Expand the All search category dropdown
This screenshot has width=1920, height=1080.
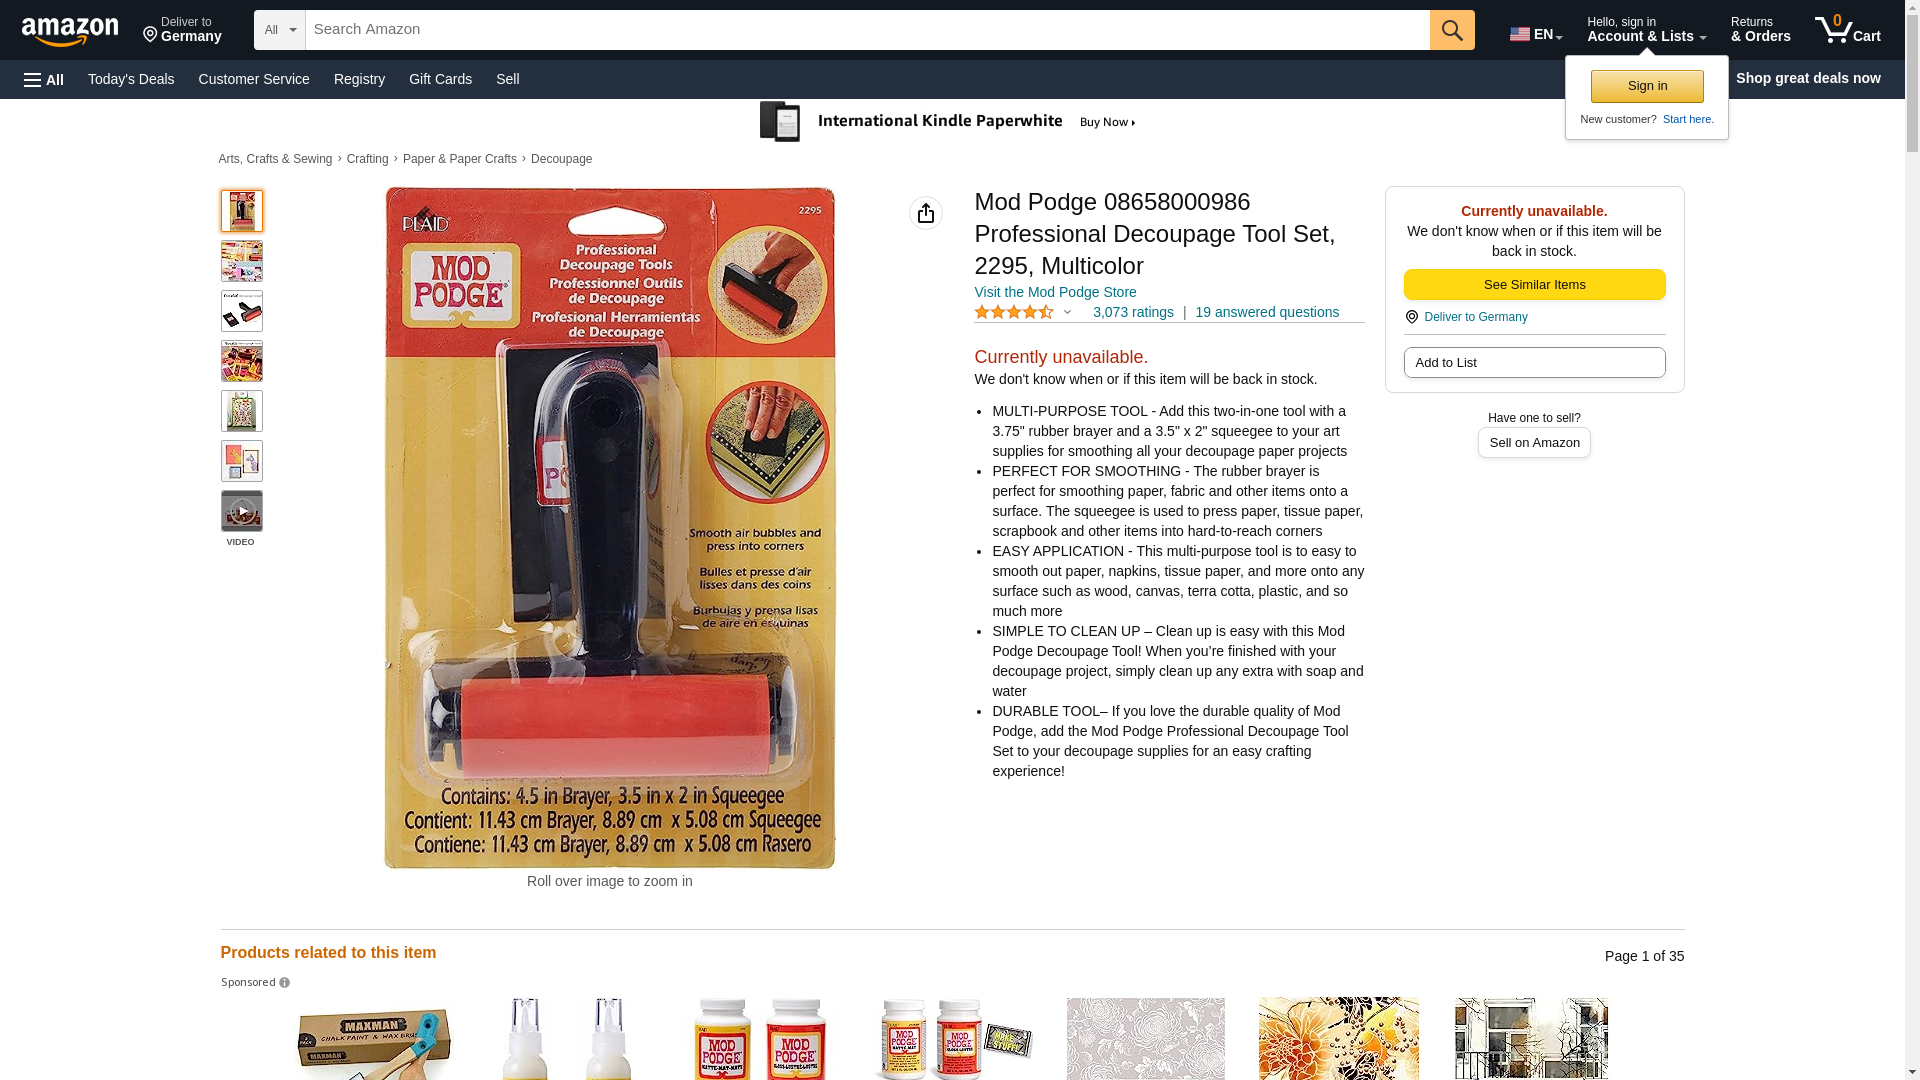click(280, 30)
